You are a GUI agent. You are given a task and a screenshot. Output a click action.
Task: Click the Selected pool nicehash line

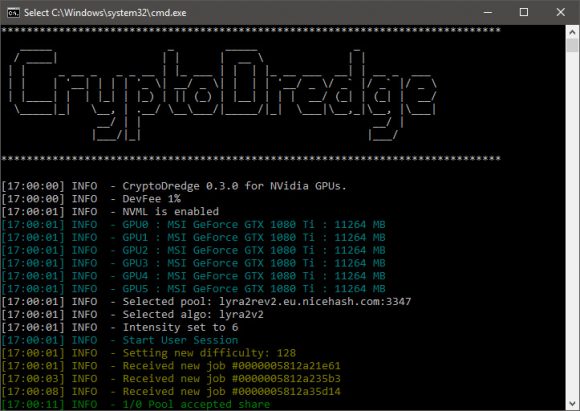click(206, 301)
